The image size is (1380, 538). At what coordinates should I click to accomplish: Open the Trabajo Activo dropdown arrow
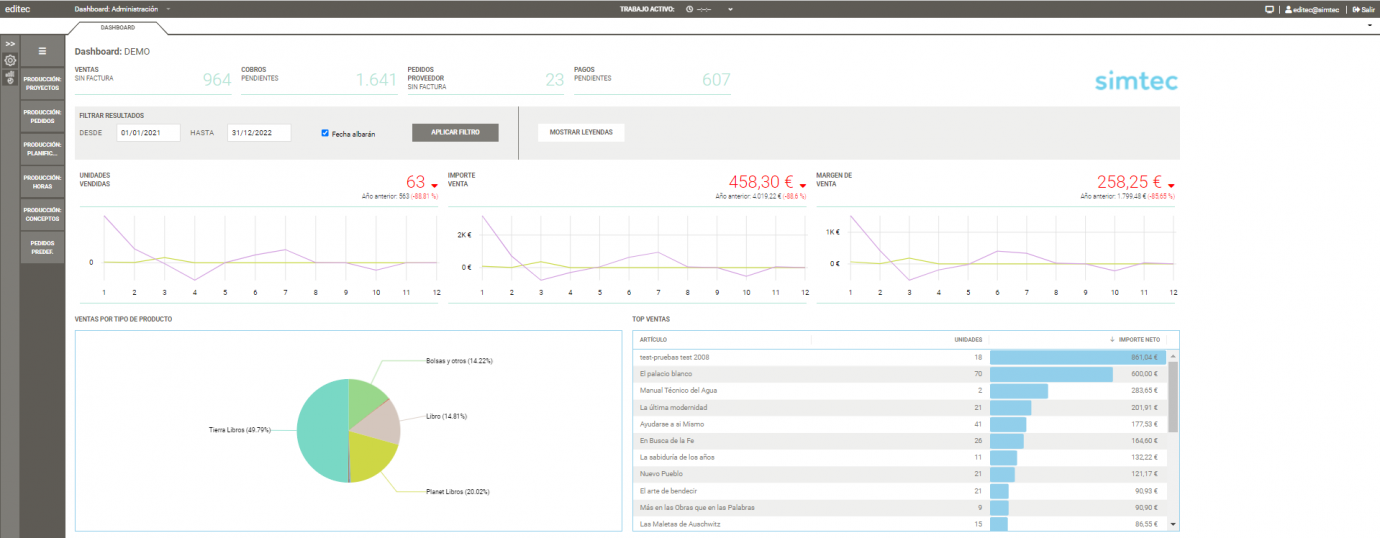click(731, 9)
